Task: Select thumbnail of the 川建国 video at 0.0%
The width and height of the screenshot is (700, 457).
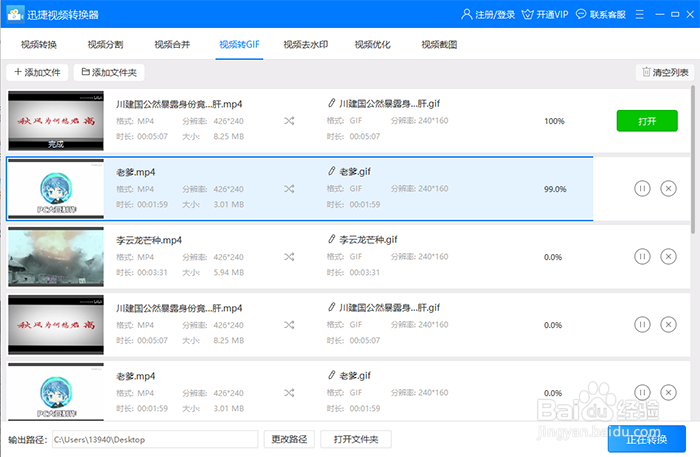Action: click(56, 324)
